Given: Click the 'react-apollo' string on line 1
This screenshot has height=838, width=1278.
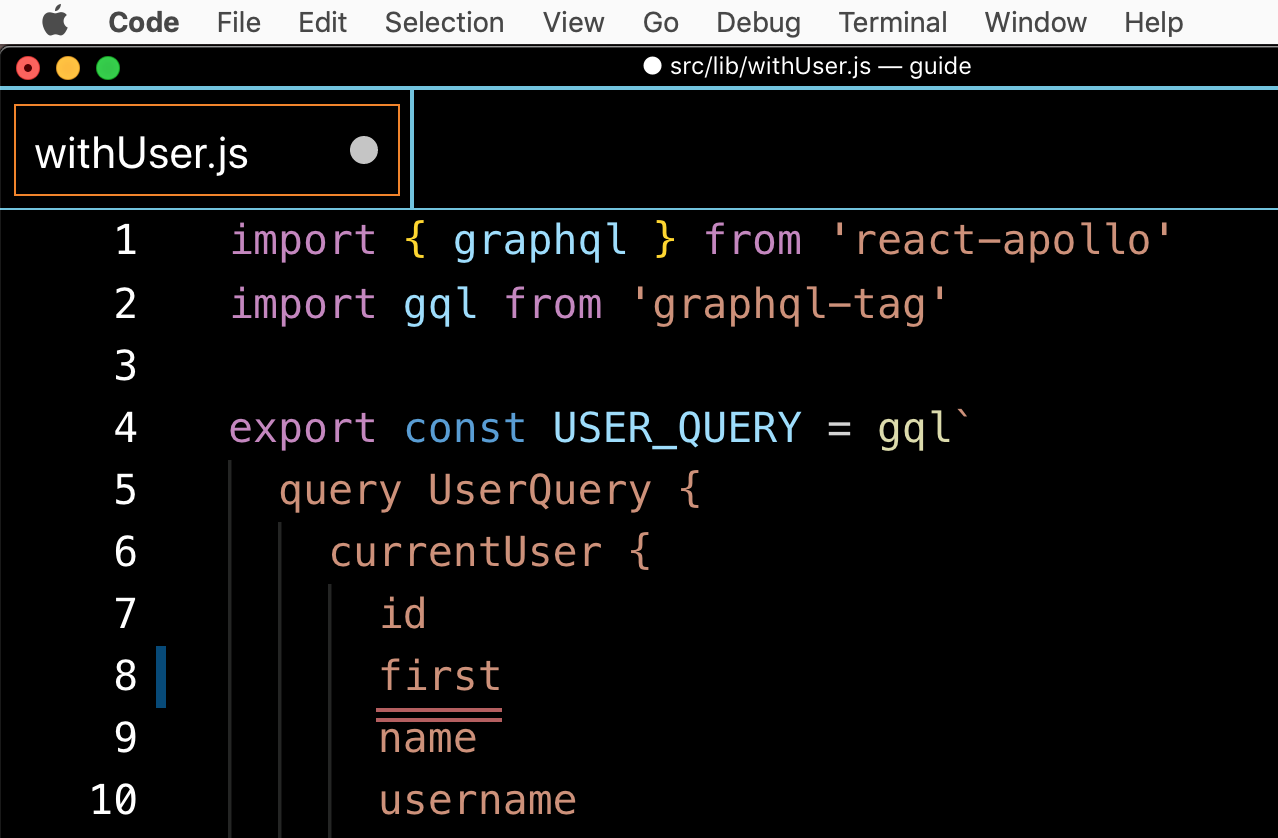Looking at the screenshot, I should click(1002, 241).
